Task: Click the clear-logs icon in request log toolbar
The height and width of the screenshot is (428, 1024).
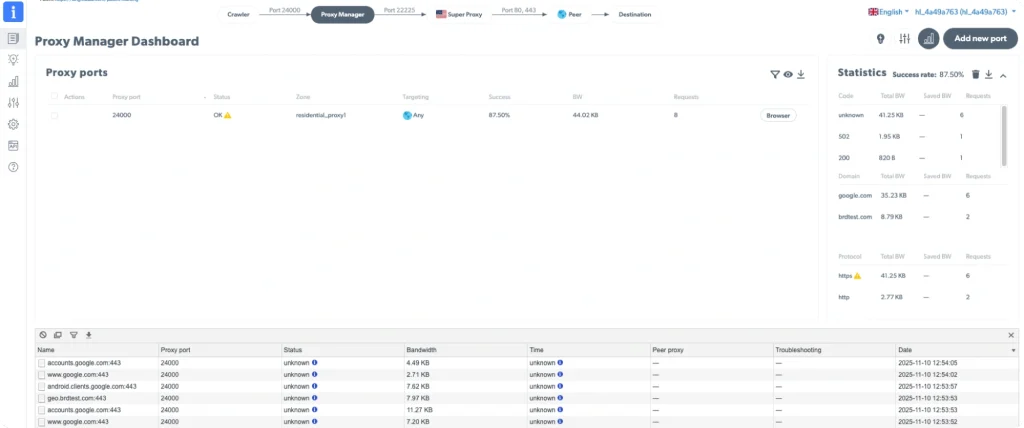Action: coord(42,335)
